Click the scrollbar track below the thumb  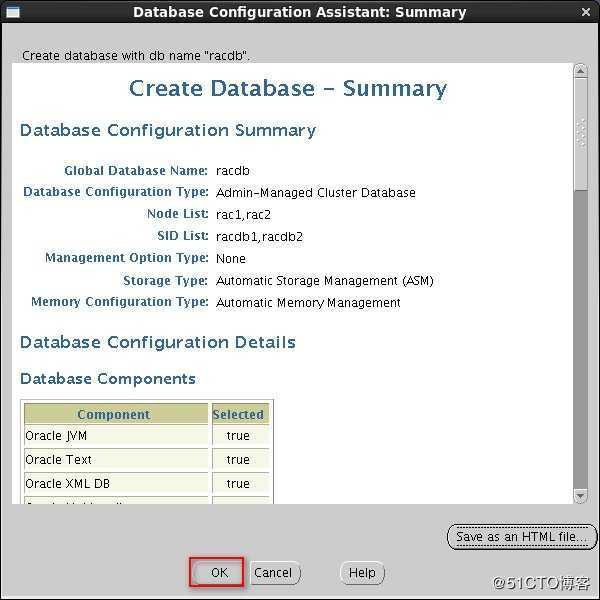pos(580,339)
